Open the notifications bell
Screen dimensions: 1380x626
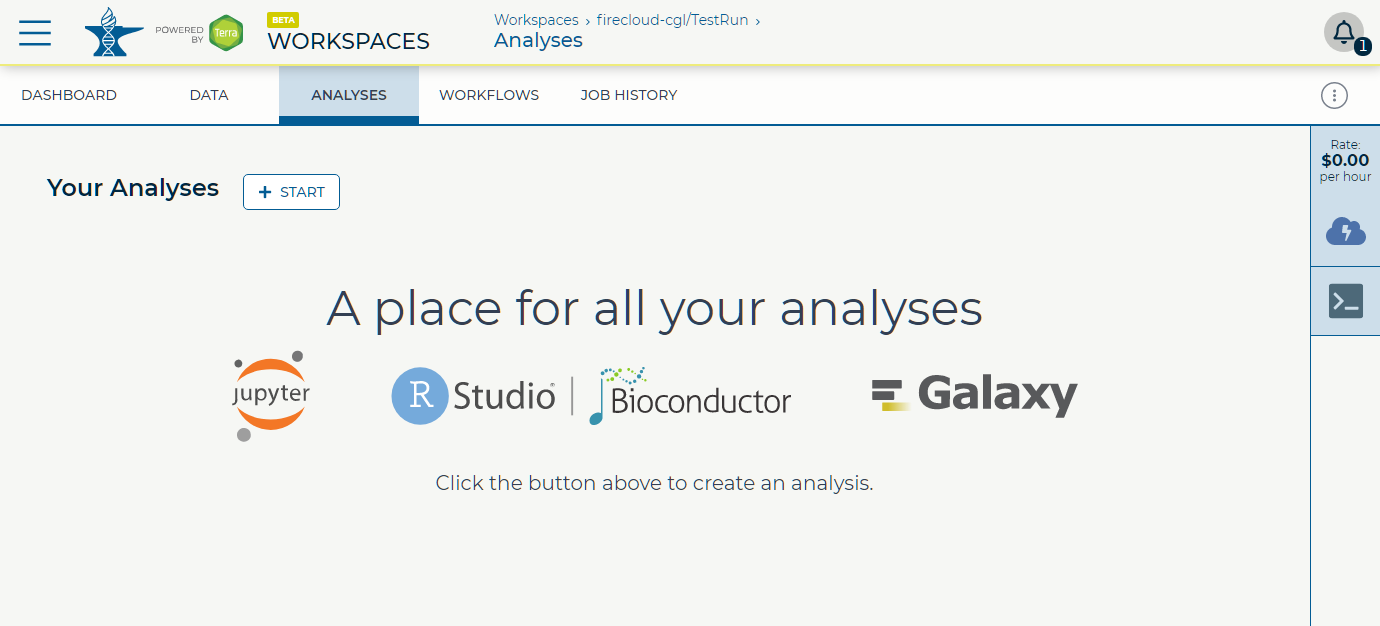(1345, 31)
